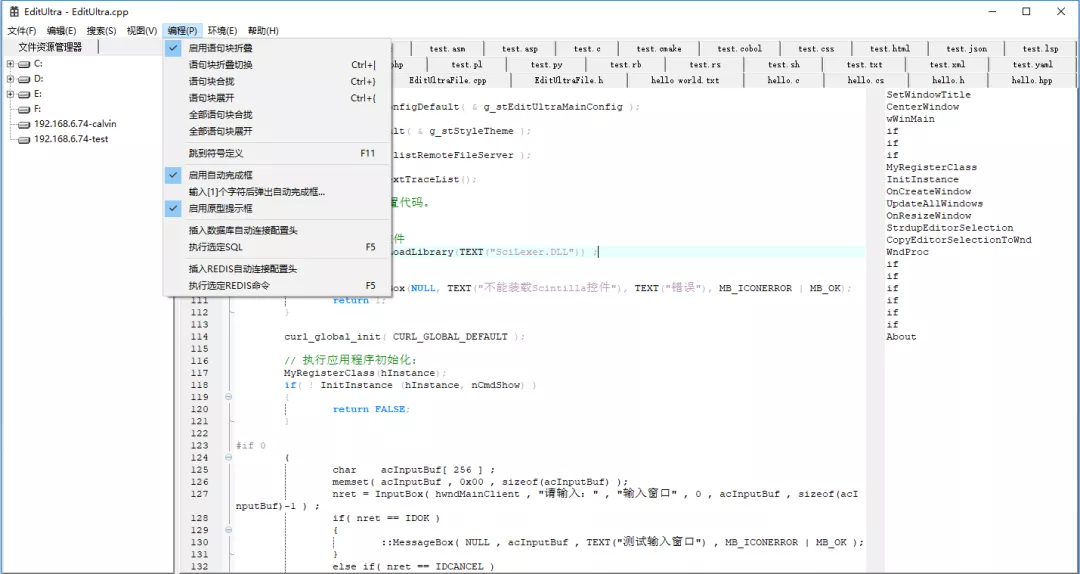This screenshot has width=1080, height=574.
Task: Click the server icon for 192.168.6.74-test
Action: pos(25,139)
